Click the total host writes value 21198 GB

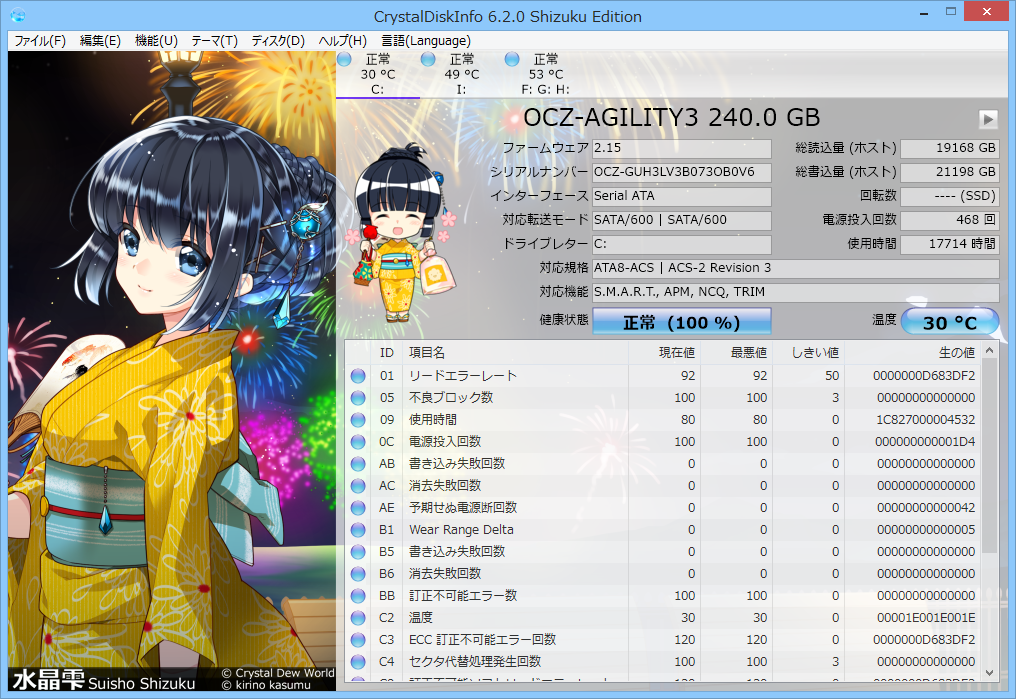pyautogui.click(x=950, y=172)
